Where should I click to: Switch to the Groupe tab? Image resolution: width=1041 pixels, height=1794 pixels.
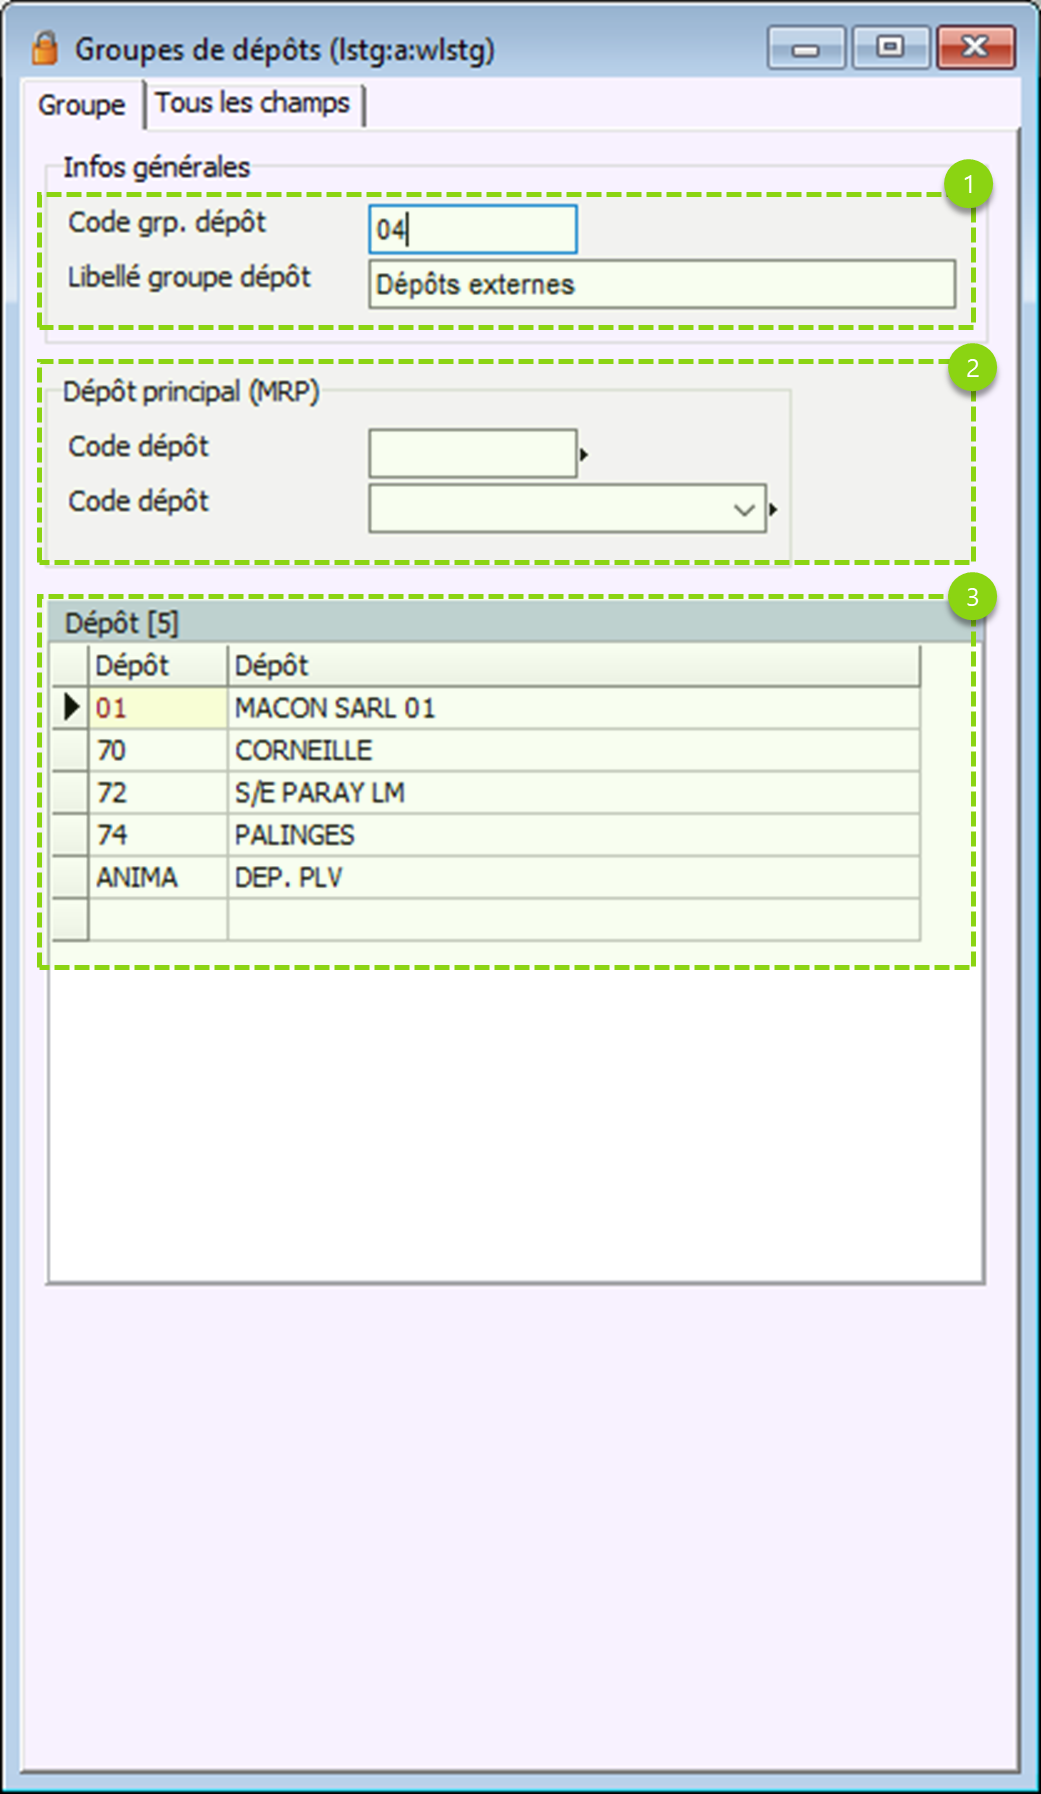[x=82, y=105]
